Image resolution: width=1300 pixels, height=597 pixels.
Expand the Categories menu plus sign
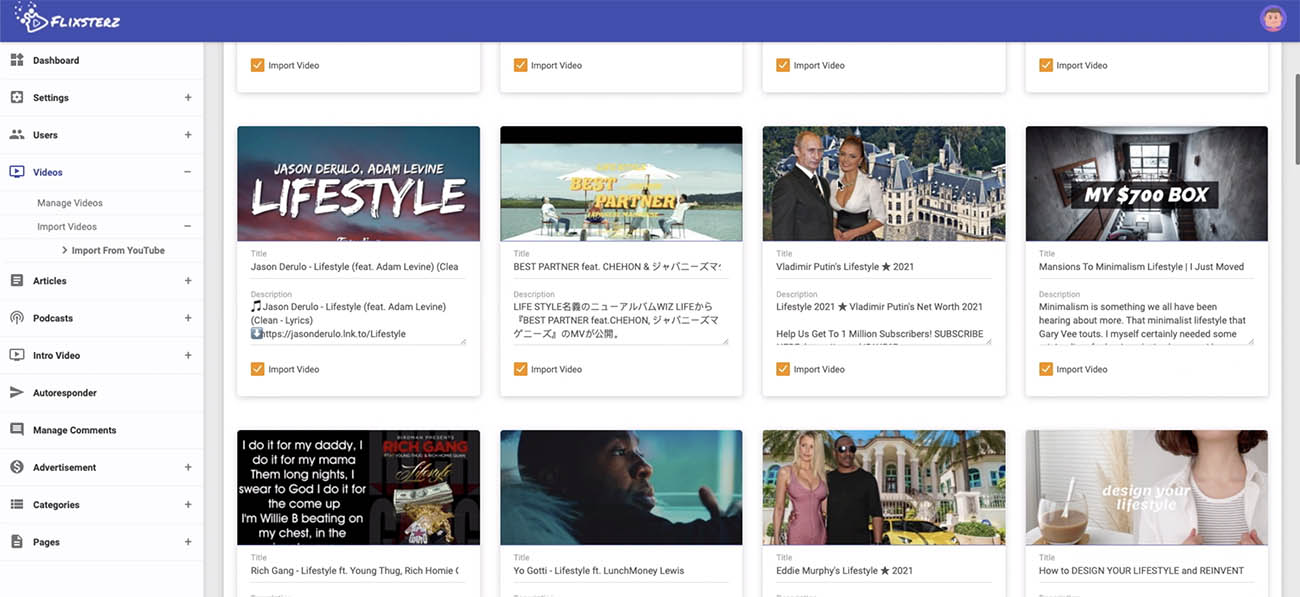click(x=188, y=504)
